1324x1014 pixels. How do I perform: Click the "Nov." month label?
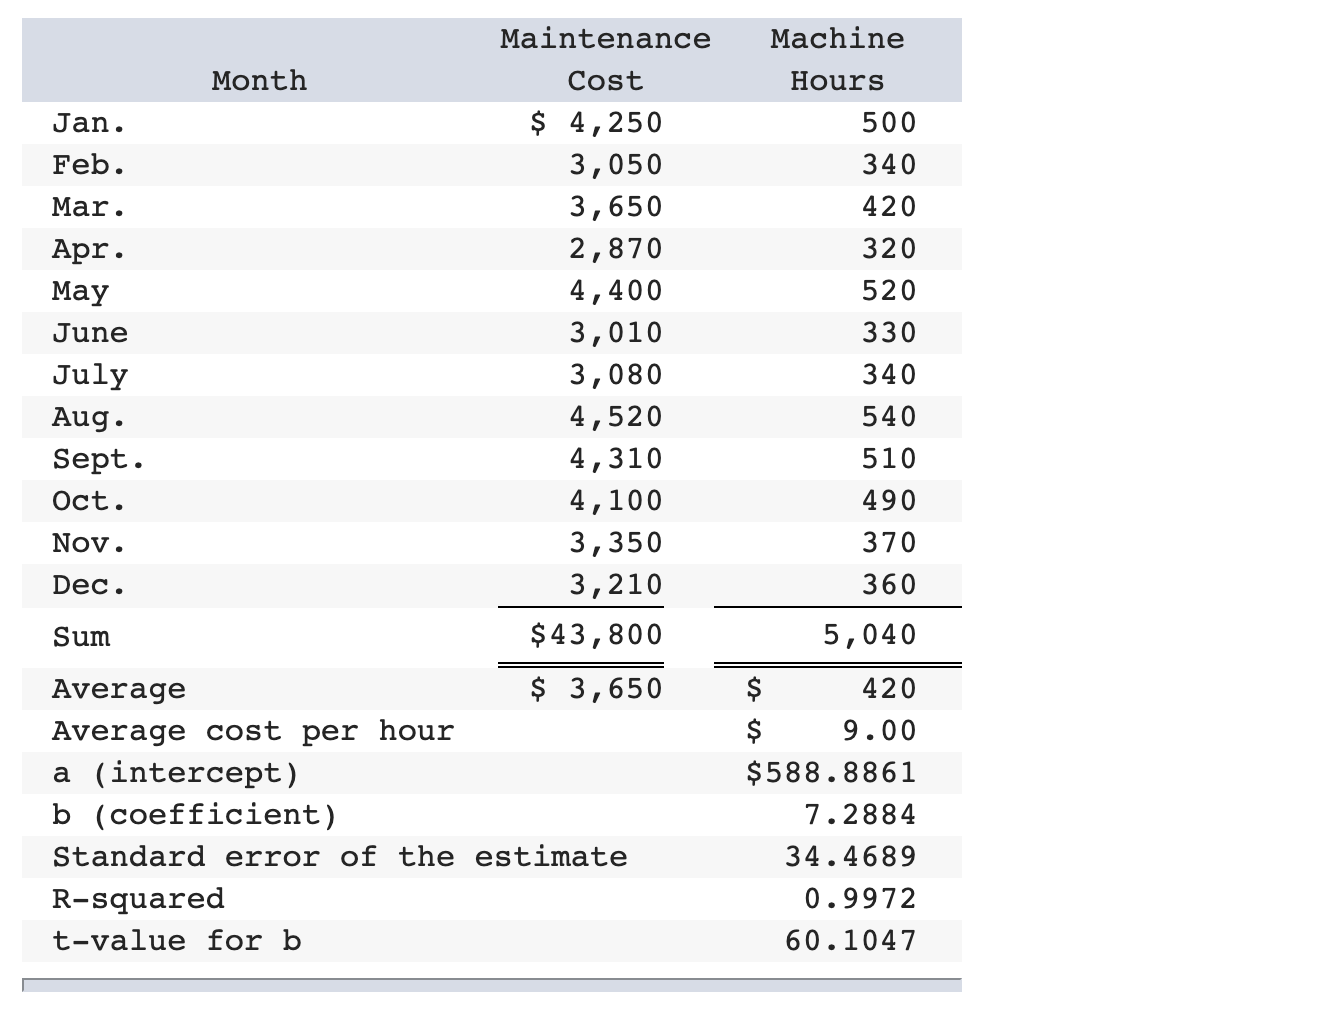tap(89, 543)
